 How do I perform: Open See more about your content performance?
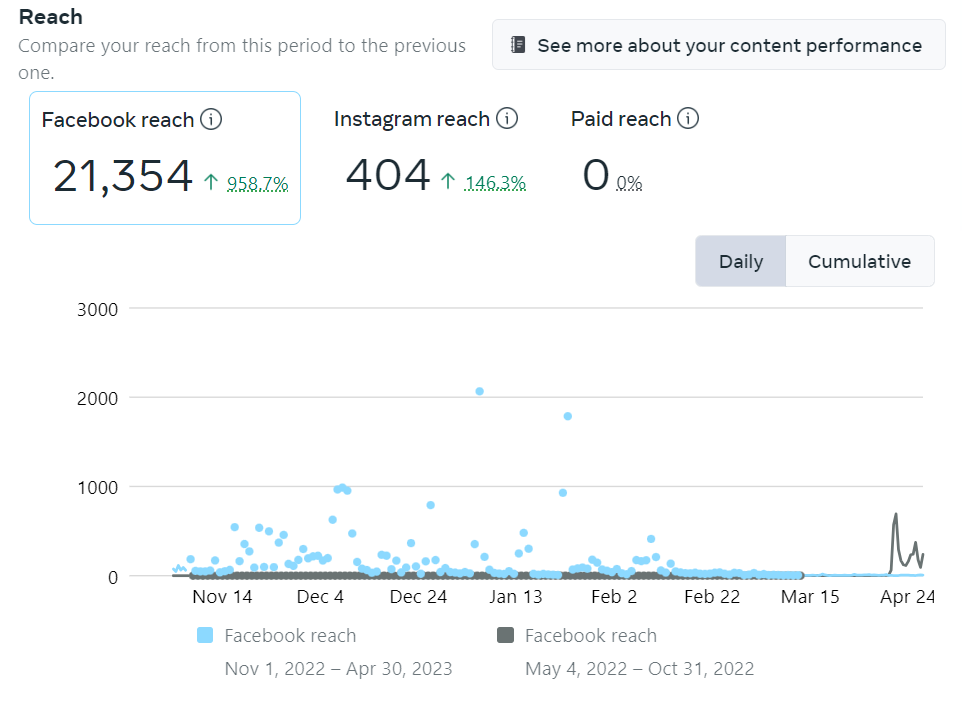click(x=718, y=45)
